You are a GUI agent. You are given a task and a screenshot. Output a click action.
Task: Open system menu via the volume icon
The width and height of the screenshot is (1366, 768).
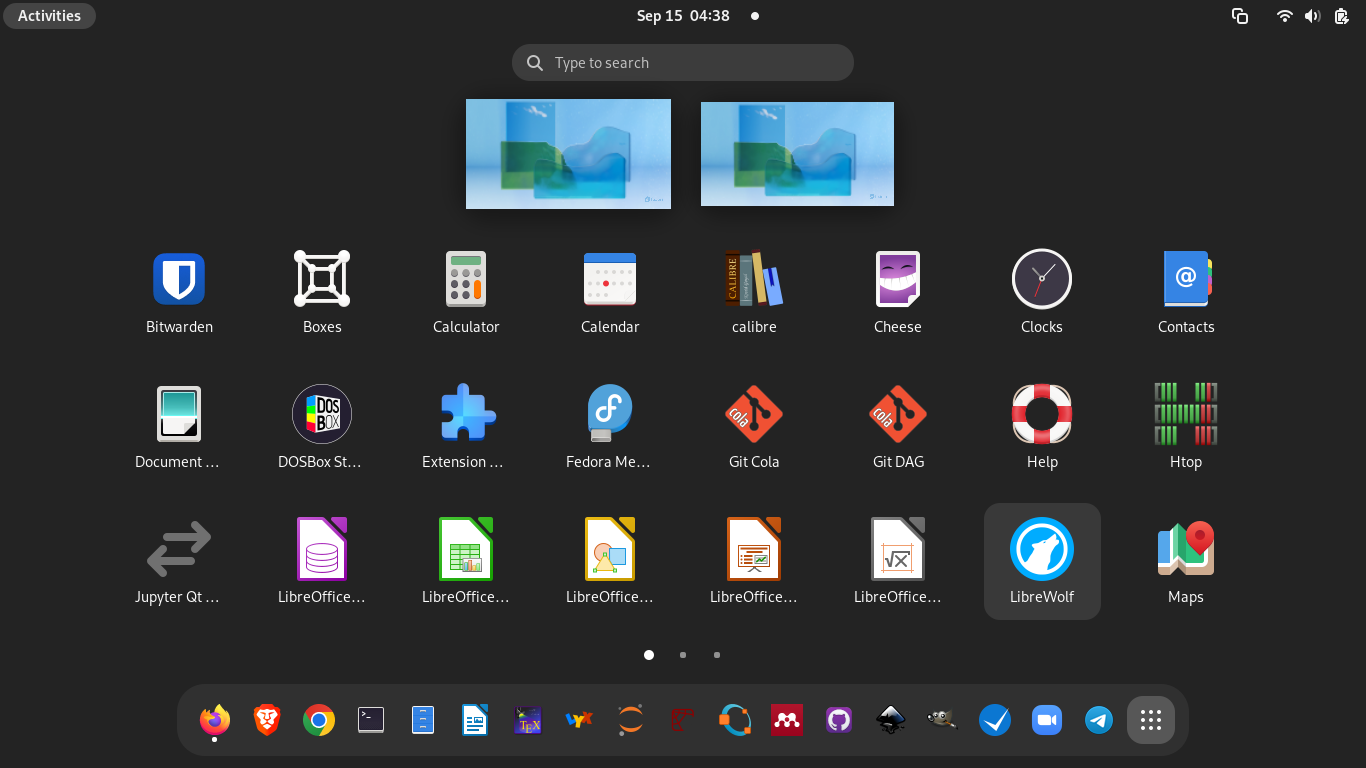(x=1313, y=16)
